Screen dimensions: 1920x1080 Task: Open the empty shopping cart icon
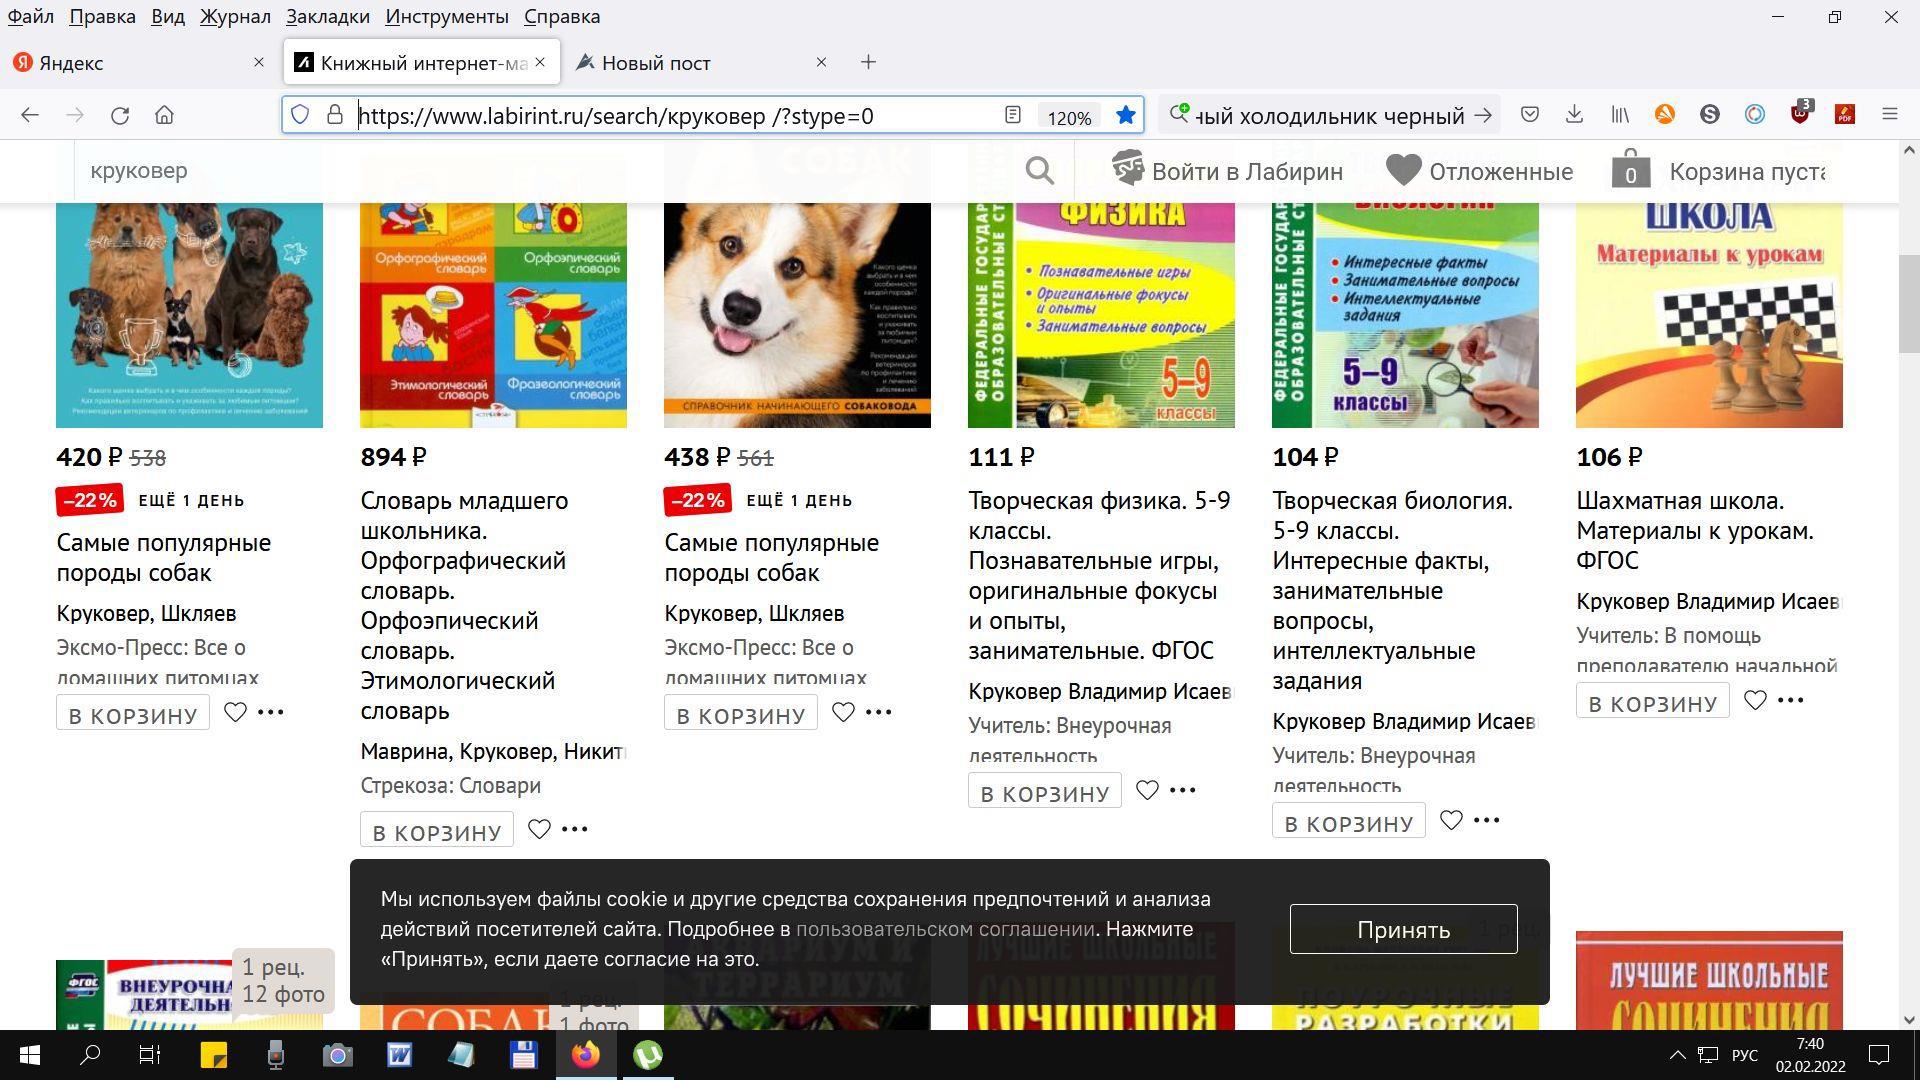click(x=1630, y=169)
